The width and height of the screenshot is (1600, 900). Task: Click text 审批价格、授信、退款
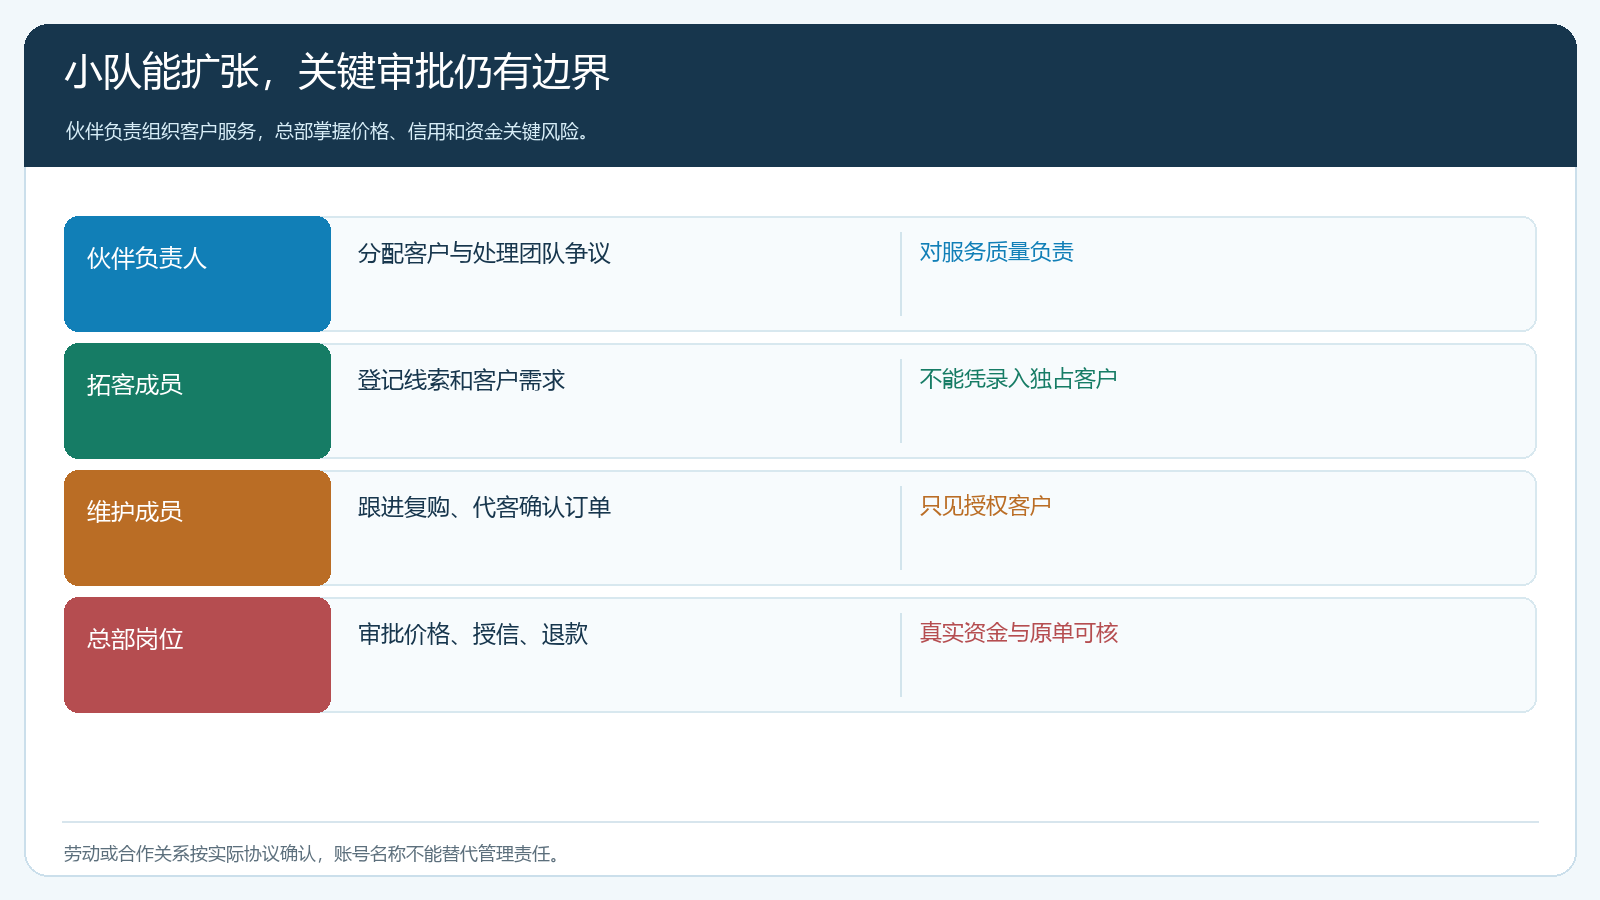click(x=473, y=634)
